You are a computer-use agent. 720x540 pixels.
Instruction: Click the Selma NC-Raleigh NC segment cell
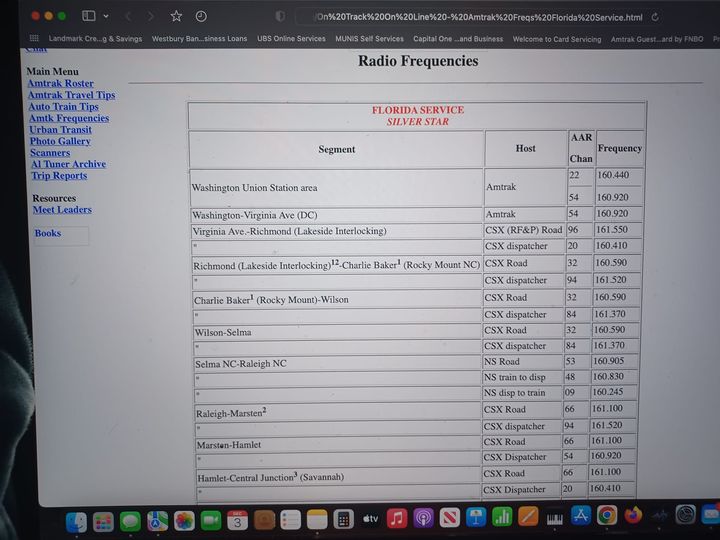click(x=337, y=364)
